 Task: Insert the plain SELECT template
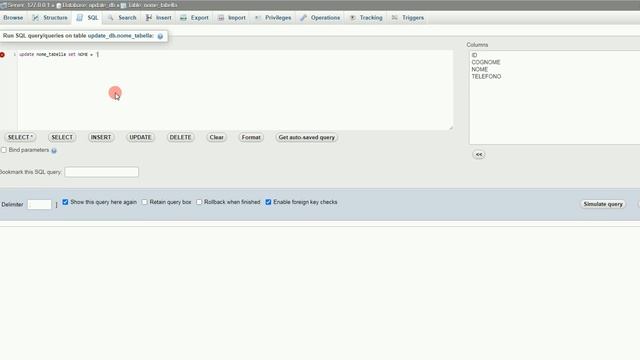pos(62,138)
